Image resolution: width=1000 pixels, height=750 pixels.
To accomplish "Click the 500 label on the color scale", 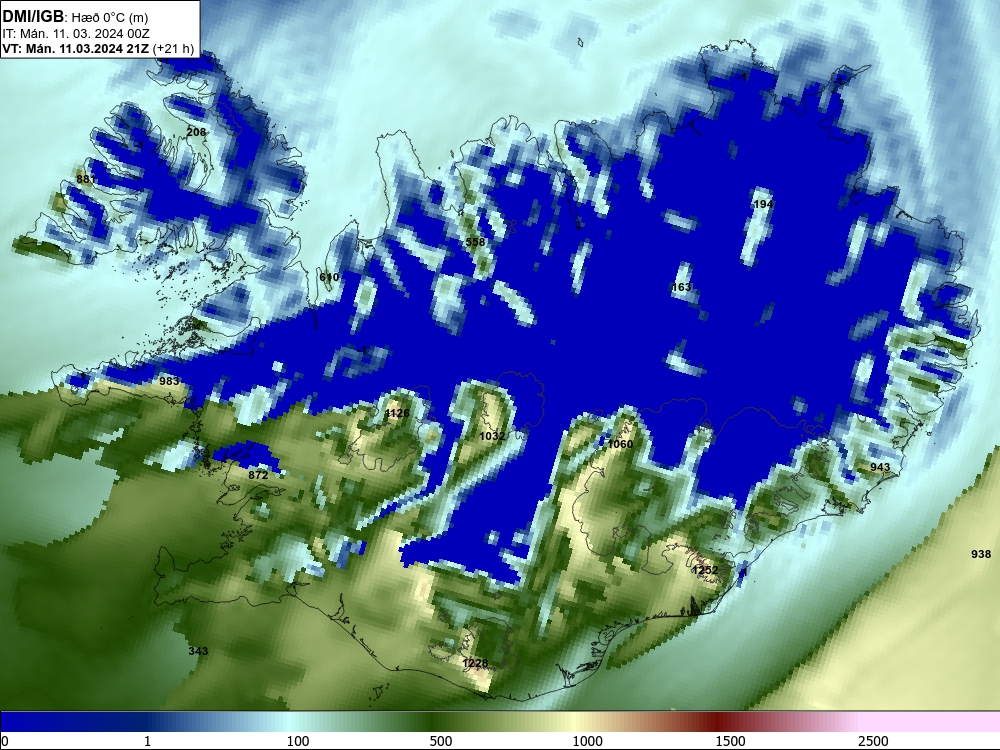I will pos(441,741).
